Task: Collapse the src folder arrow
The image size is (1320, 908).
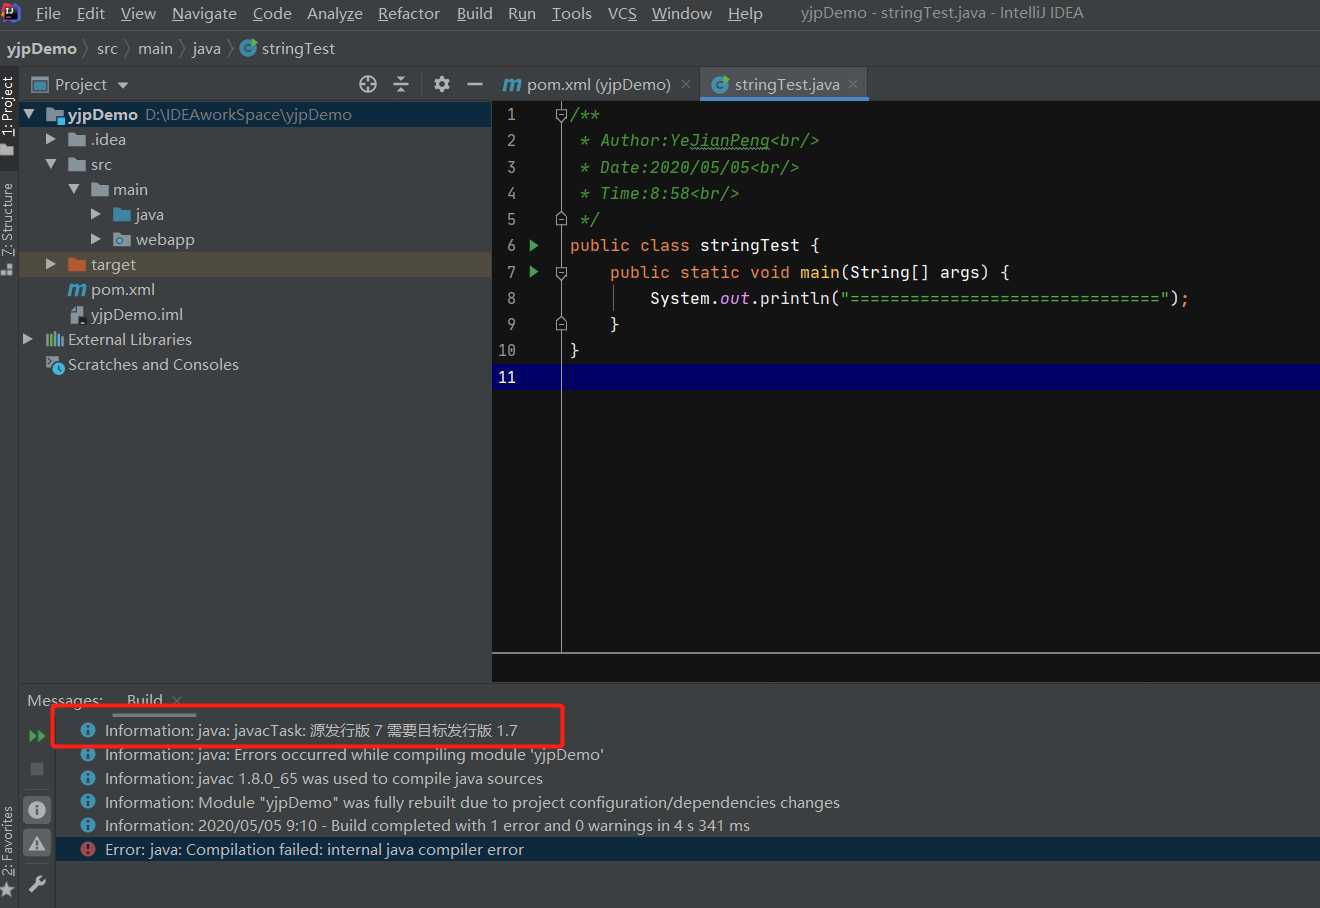Action: 51,164
